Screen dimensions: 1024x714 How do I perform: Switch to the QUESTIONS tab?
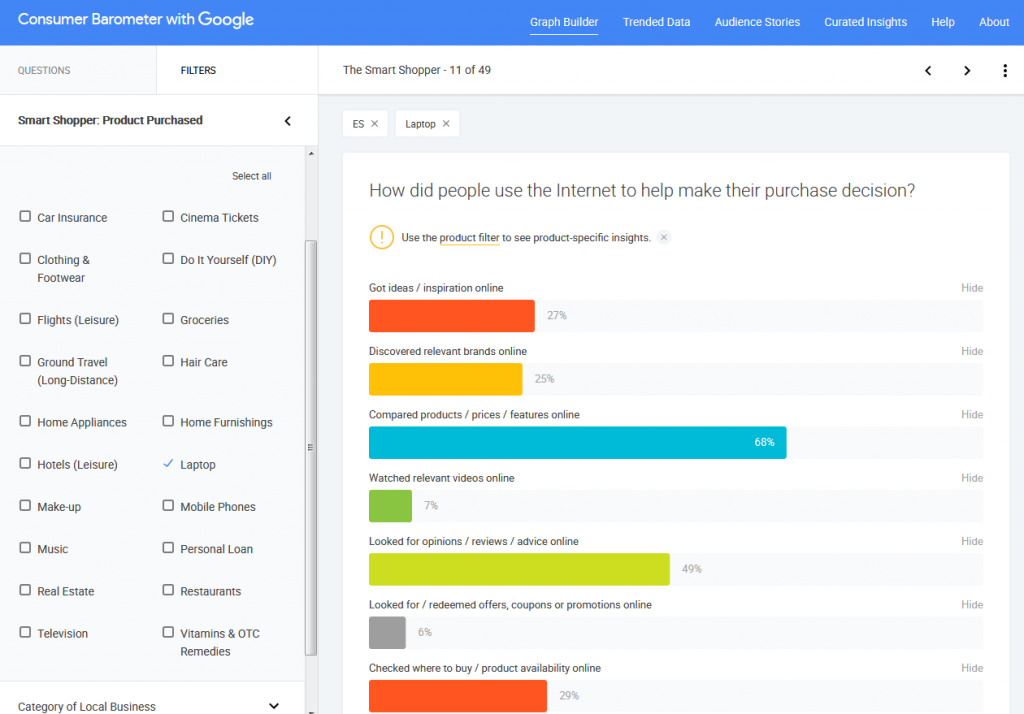(x=78, y=70)
